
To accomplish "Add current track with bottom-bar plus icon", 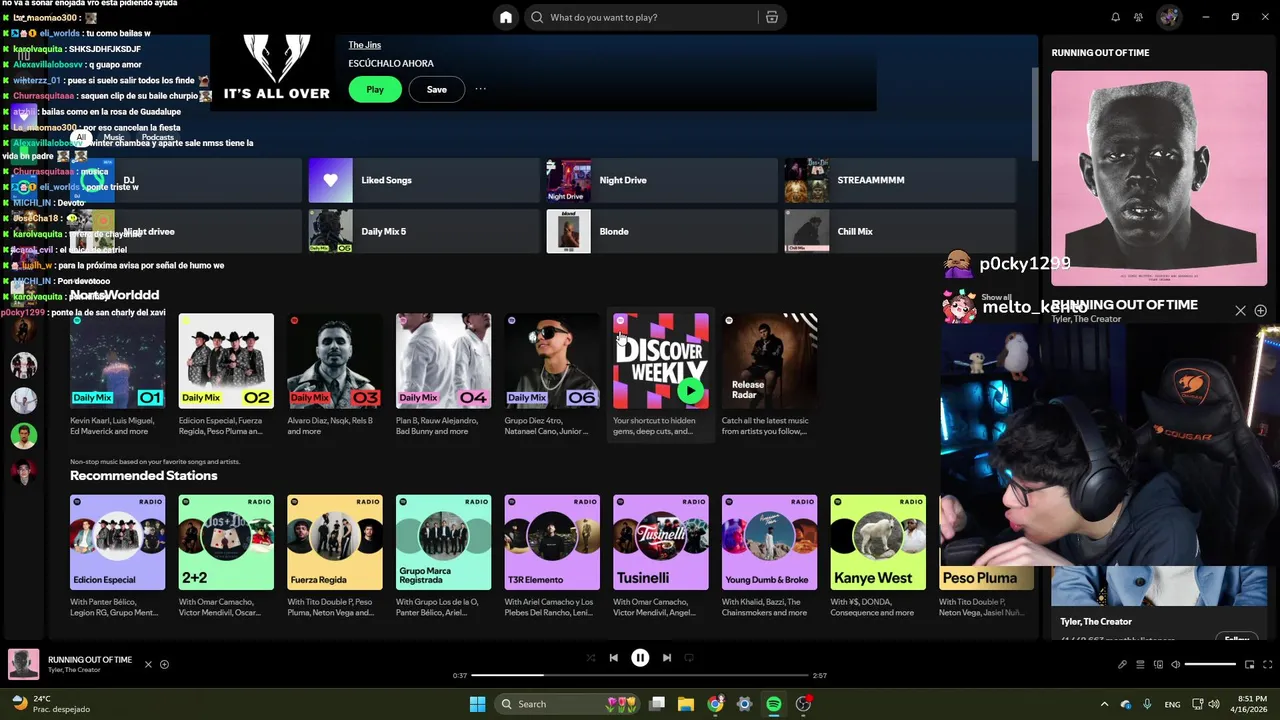I will tap(165, 664).
